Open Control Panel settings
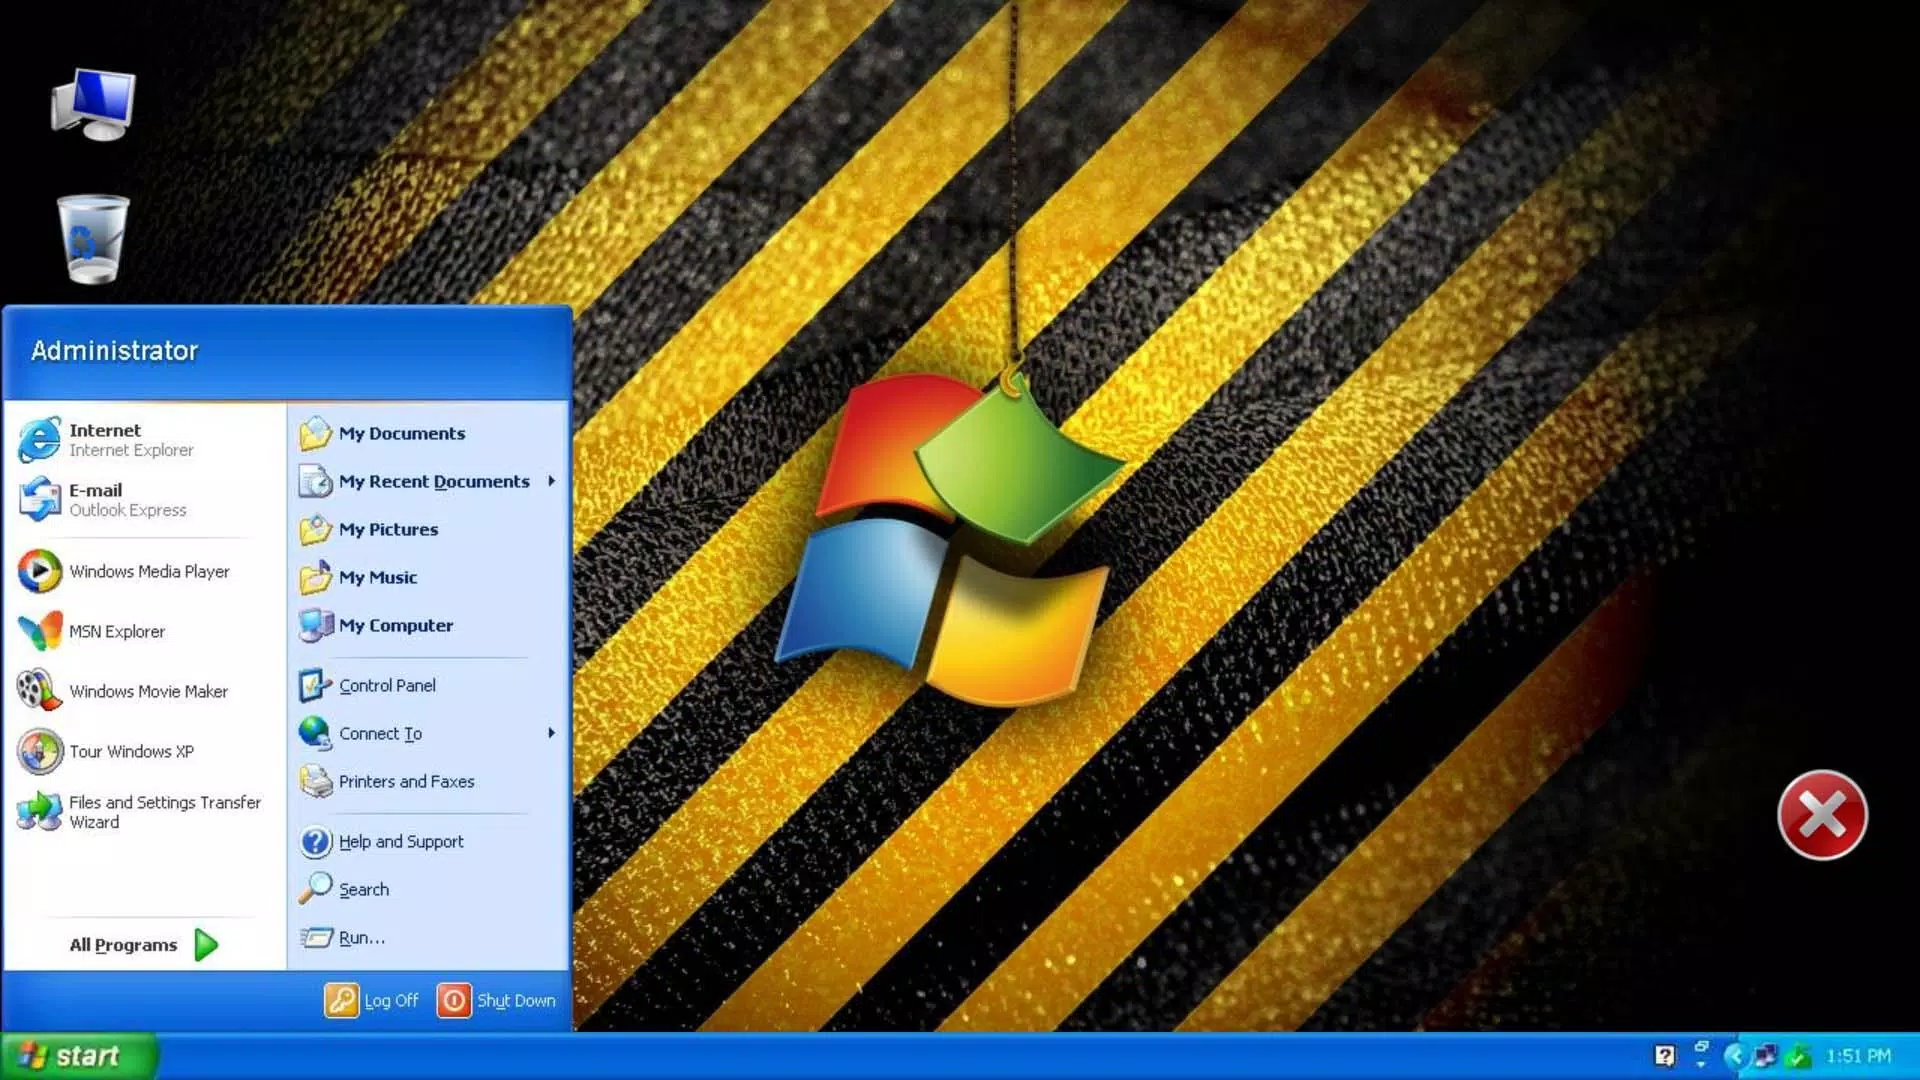This screenshot has height=1080, width=1920. click(385, 684)
